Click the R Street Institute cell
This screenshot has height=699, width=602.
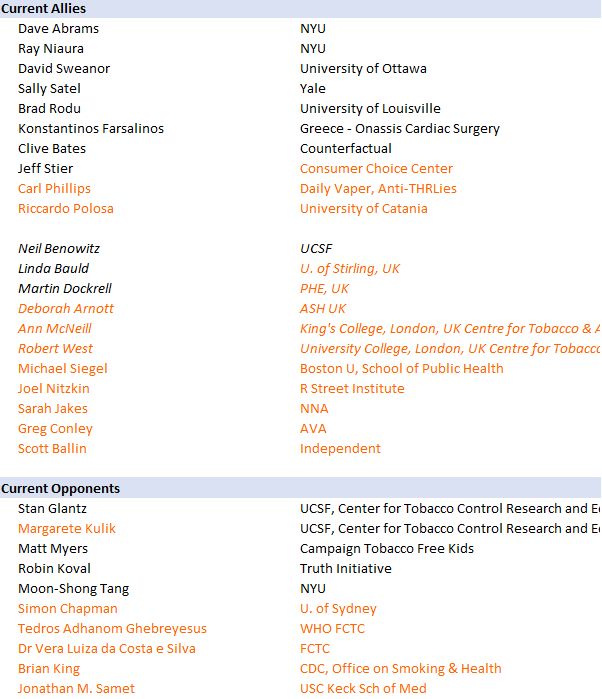[352, 389]
